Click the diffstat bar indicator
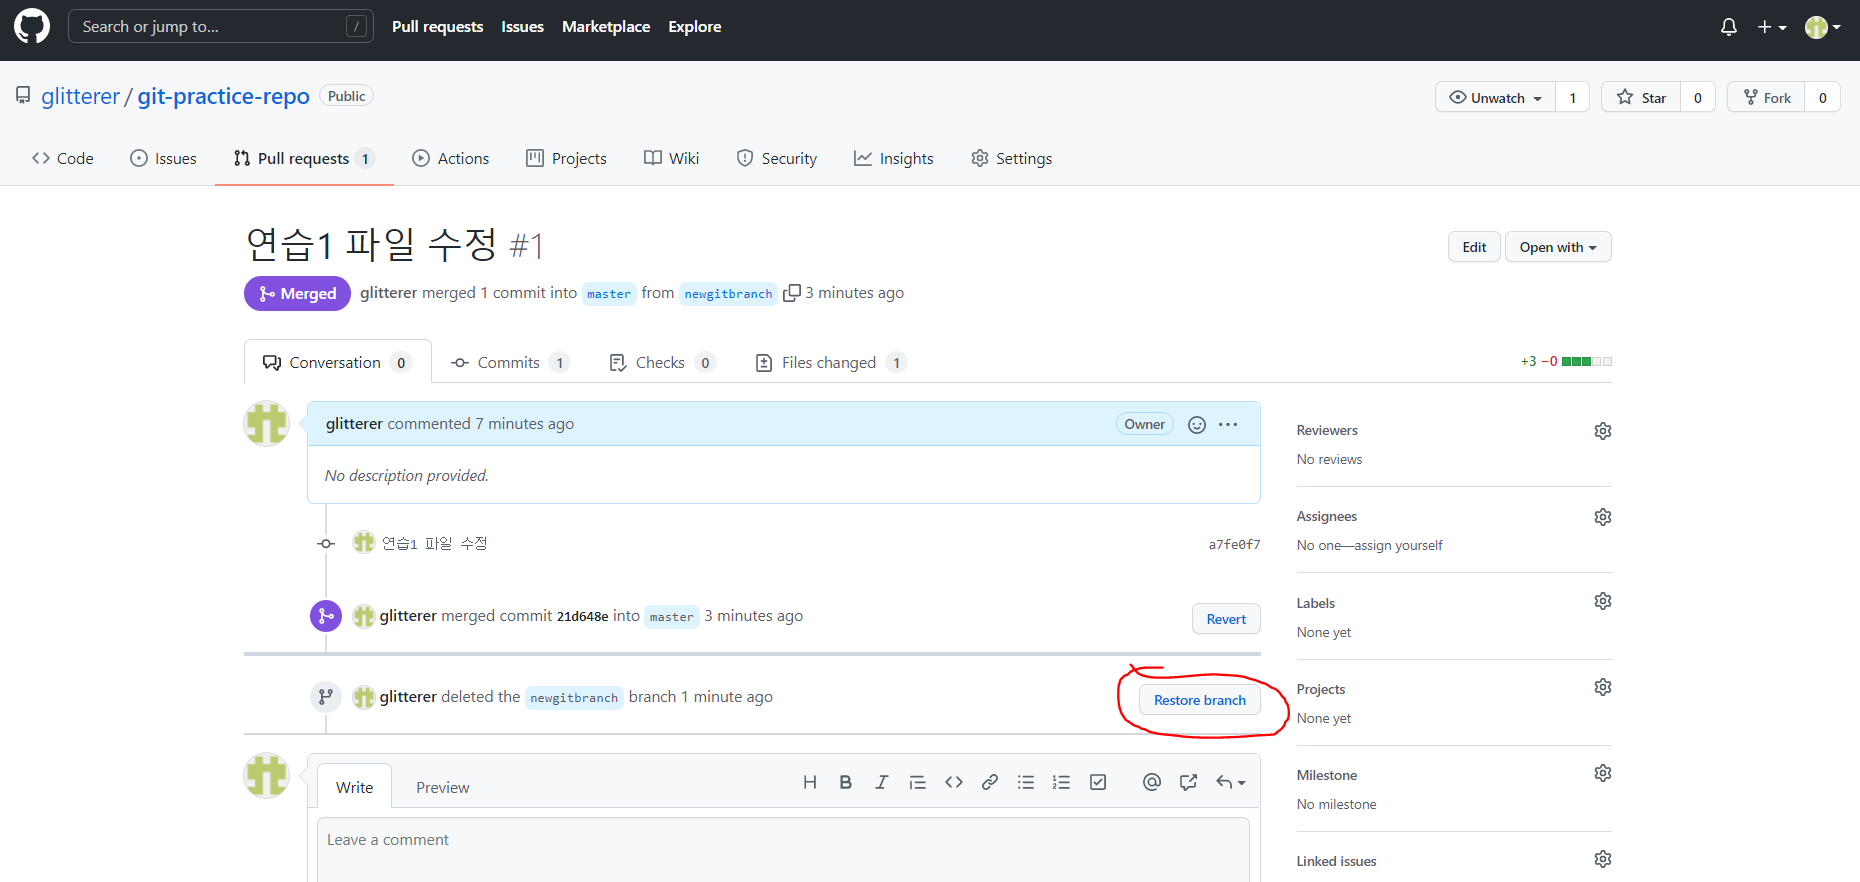This screenshot has width=1860, height=882. [x=1587, y=361]
